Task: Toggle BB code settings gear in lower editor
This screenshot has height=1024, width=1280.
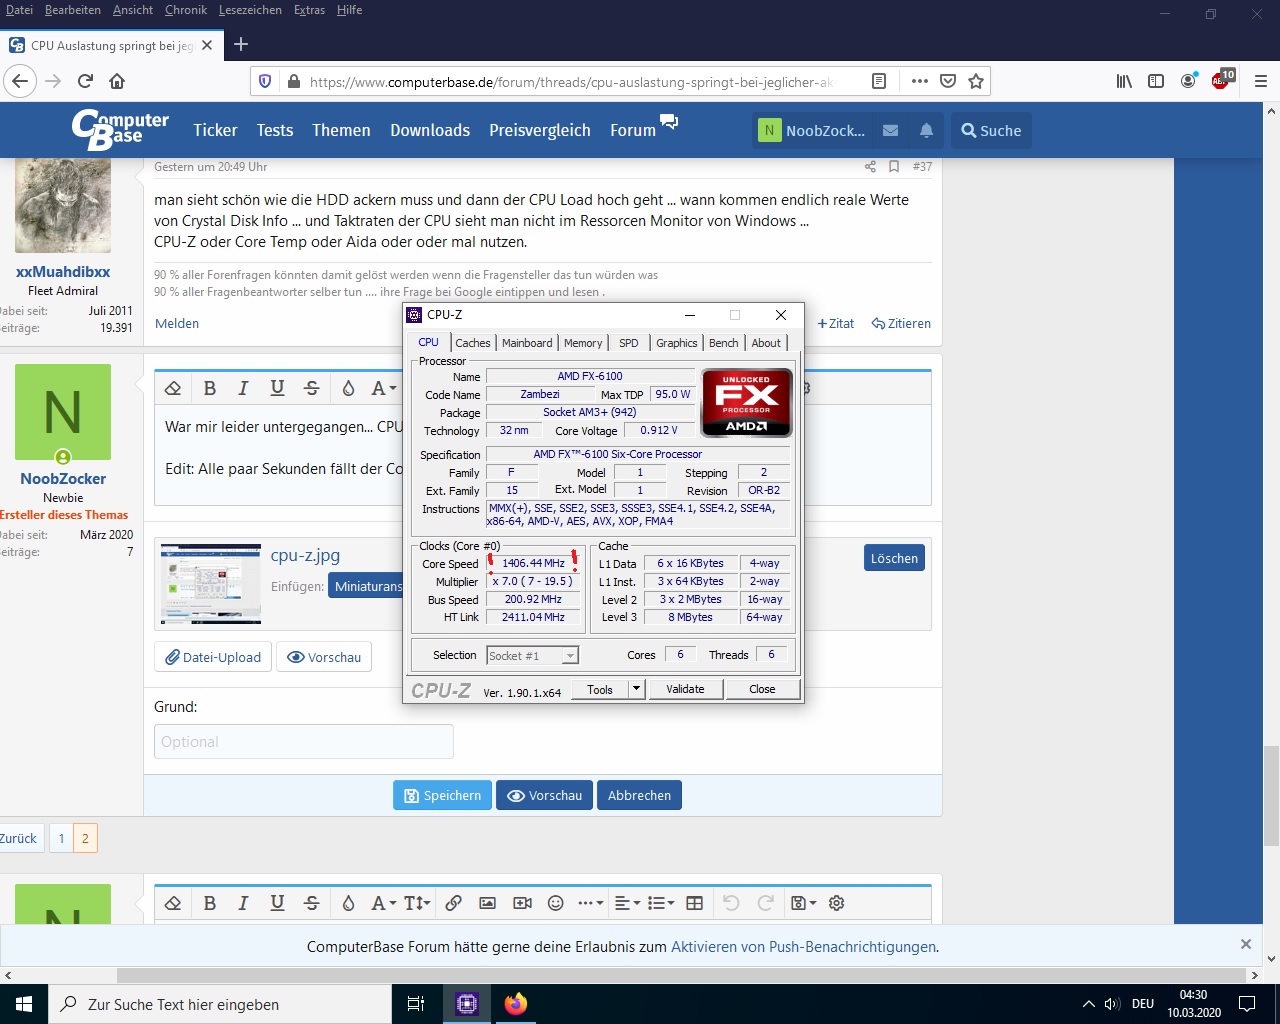Action: tap(837, 903)
